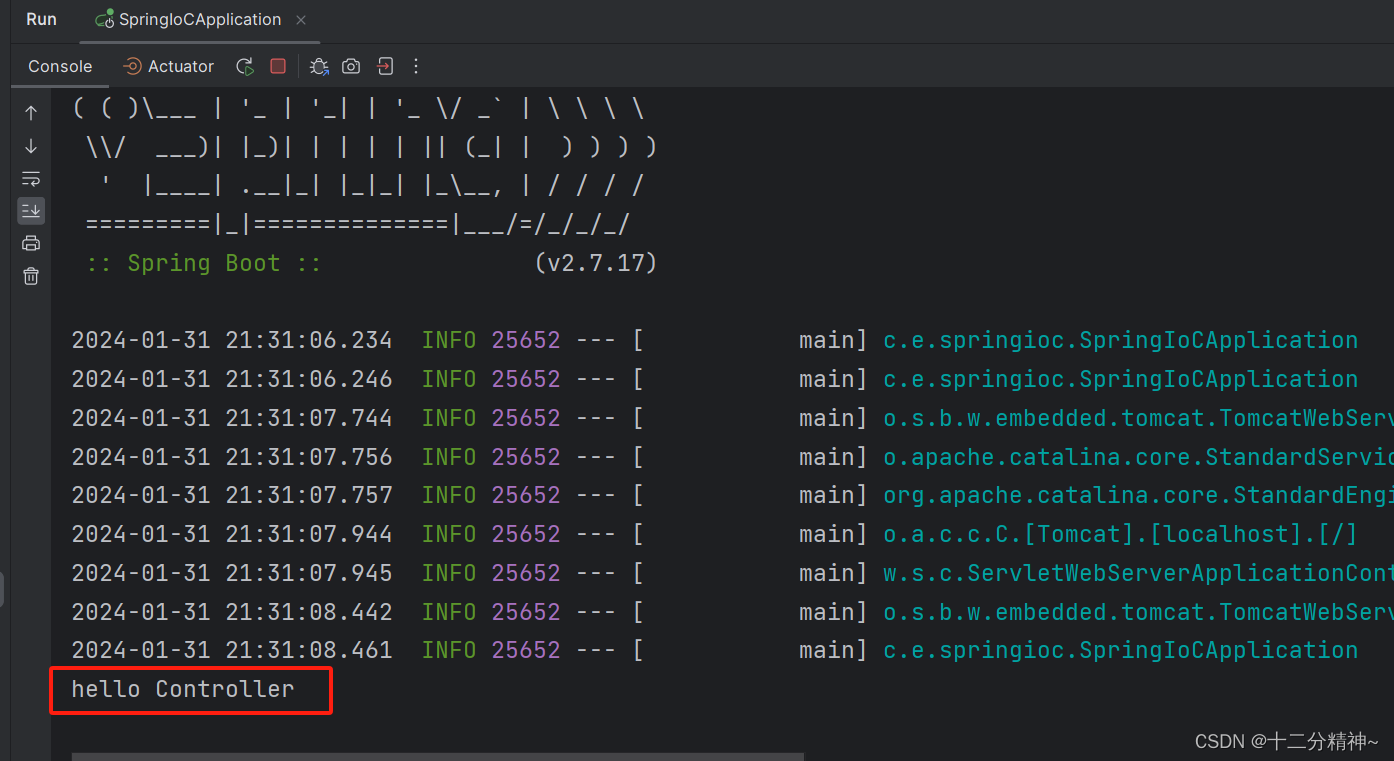1394x761 pixels.
Task: Click the 'hello Controller' output line
Action: pos(183,689)
